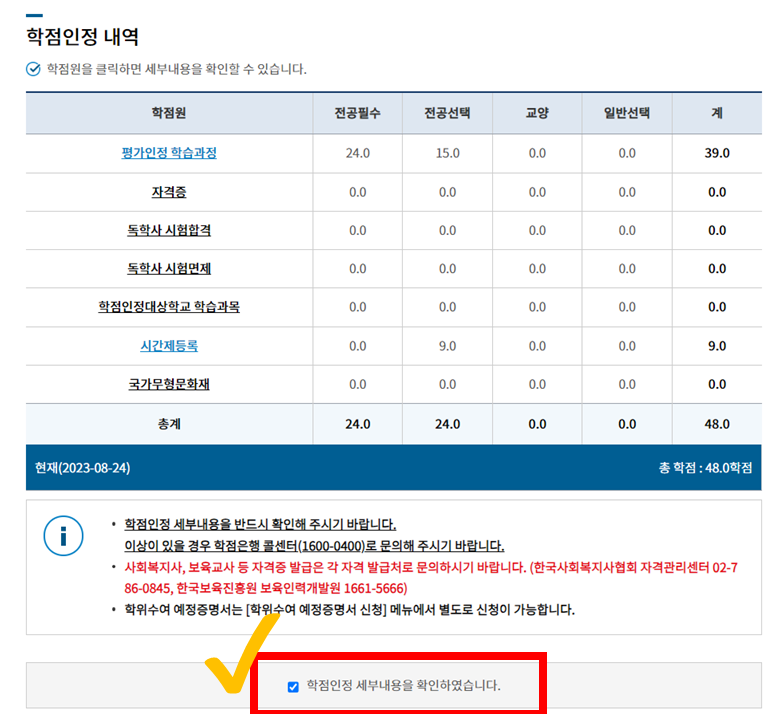The width and height of the screenshot is (781, 714).
Task: Click the 학점인정 세부내용을 반드시 확인해 notice line
Action: tap(260, 524)
